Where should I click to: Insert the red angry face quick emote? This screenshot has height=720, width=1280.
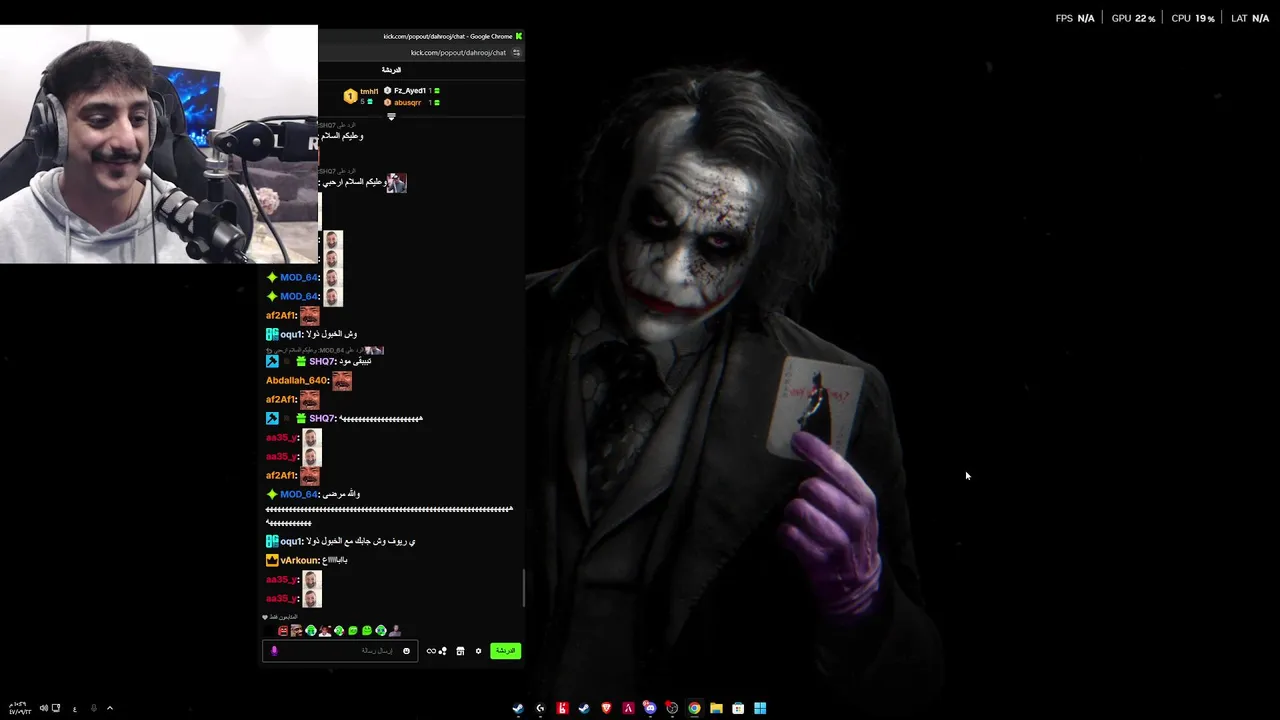click(x=283, y=631)
